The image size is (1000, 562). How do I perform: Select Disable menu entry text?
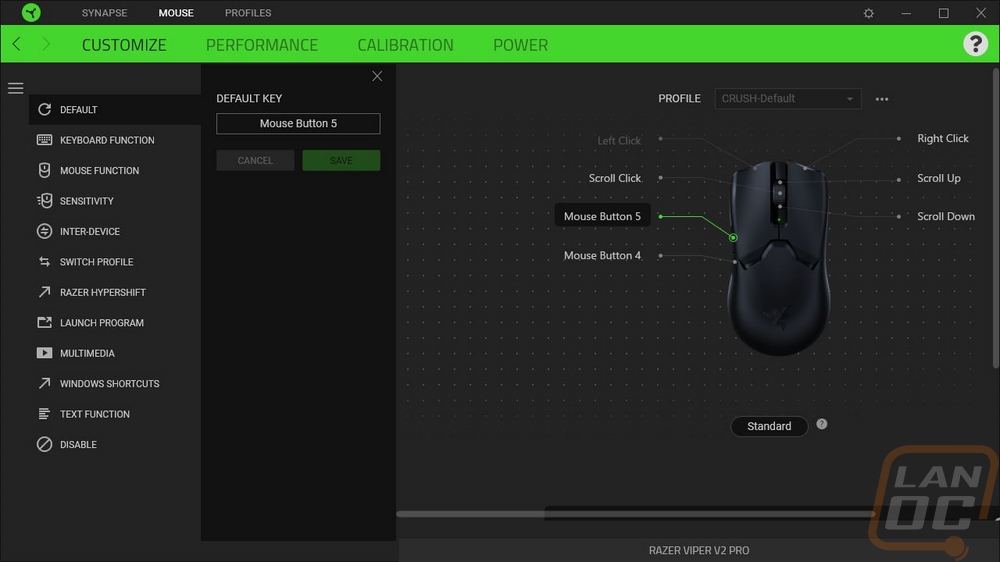[78, 445]
